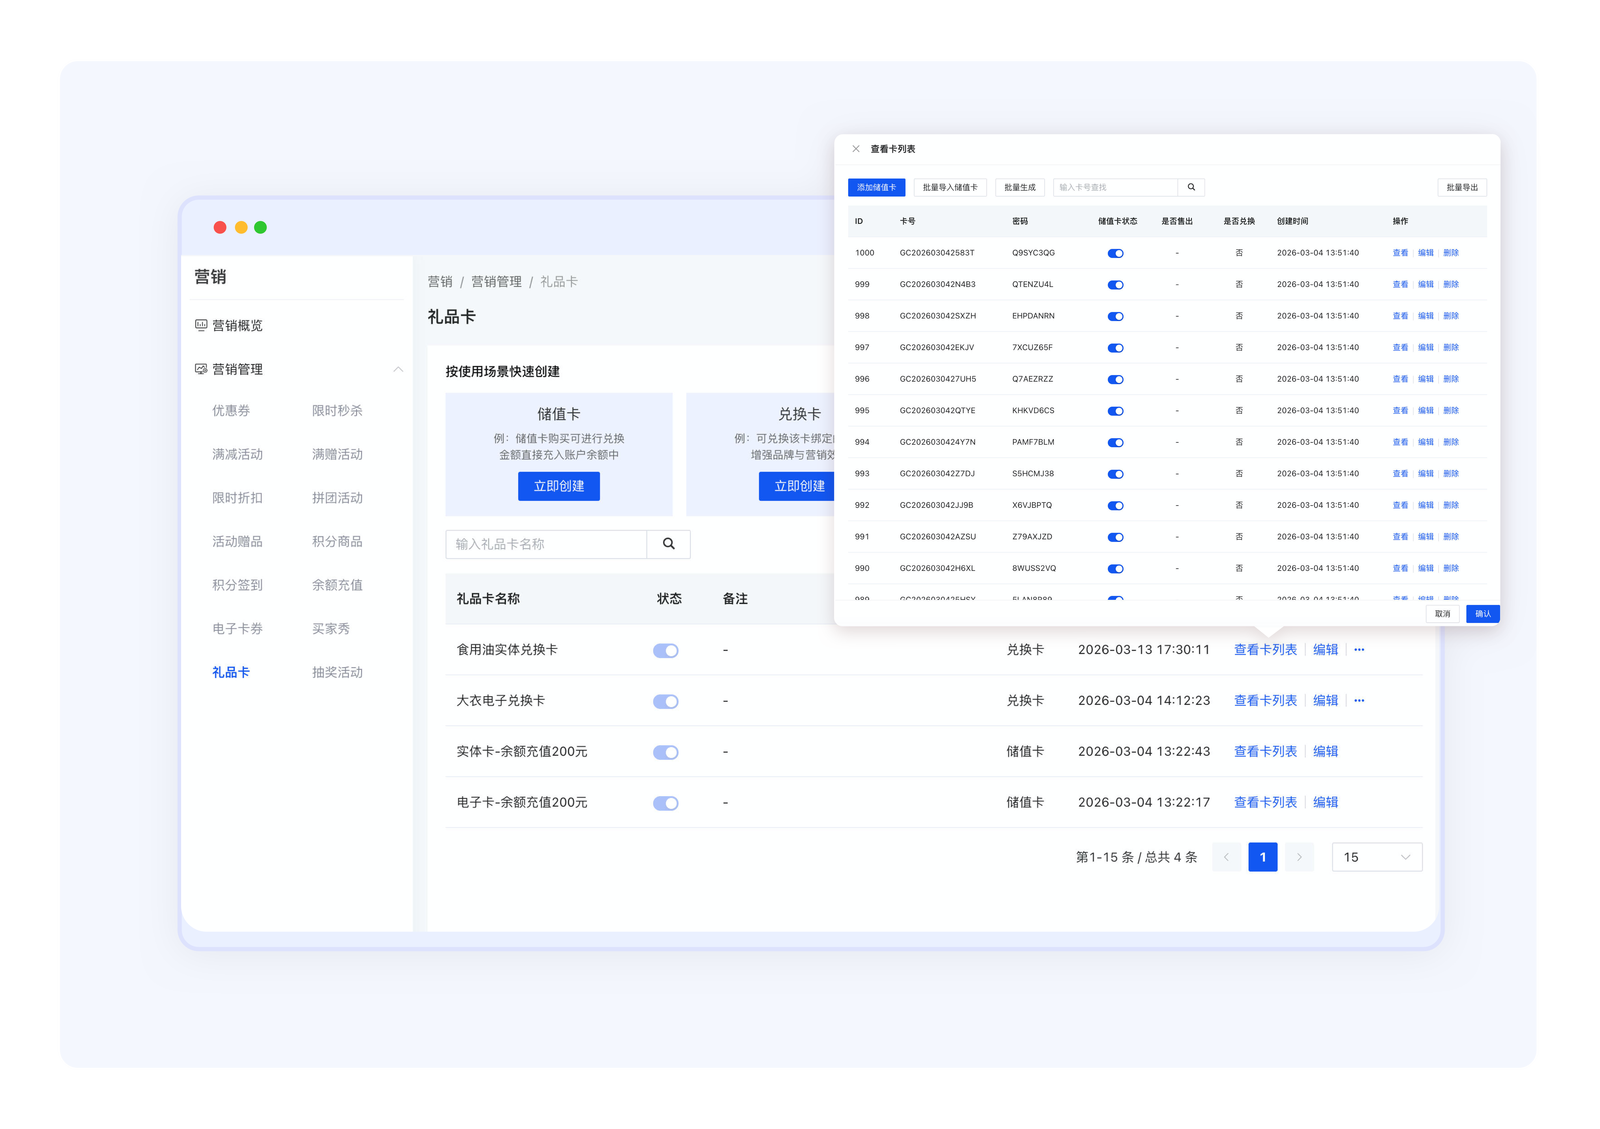Click the search icon in card list dialog
Image resolution: width=1600 pixels, height=1129 pixels.
(x=1191, y=187)
